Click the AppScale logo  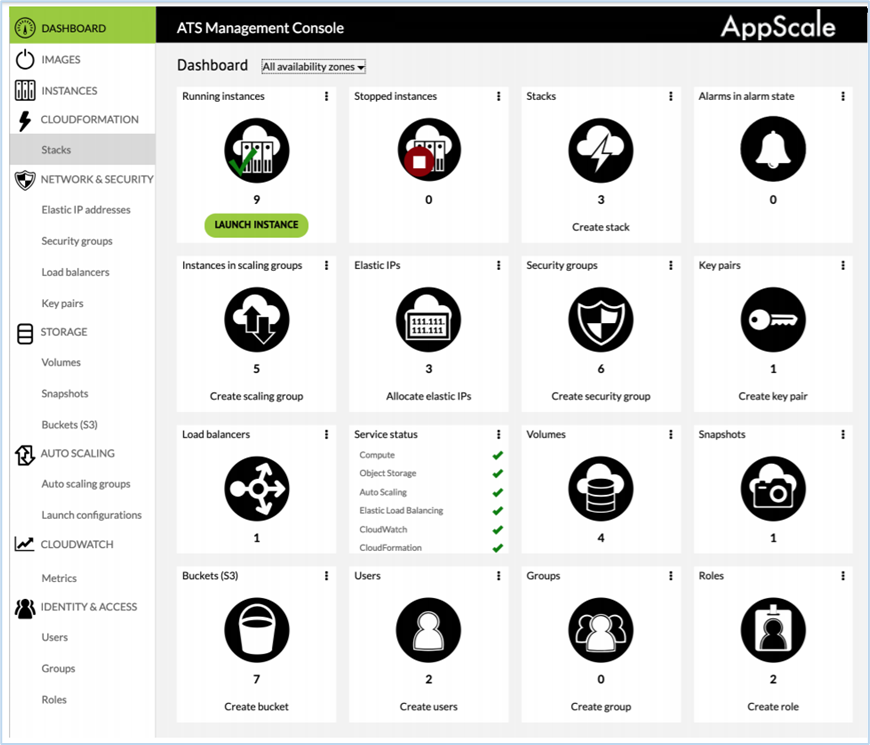[778, 26]
